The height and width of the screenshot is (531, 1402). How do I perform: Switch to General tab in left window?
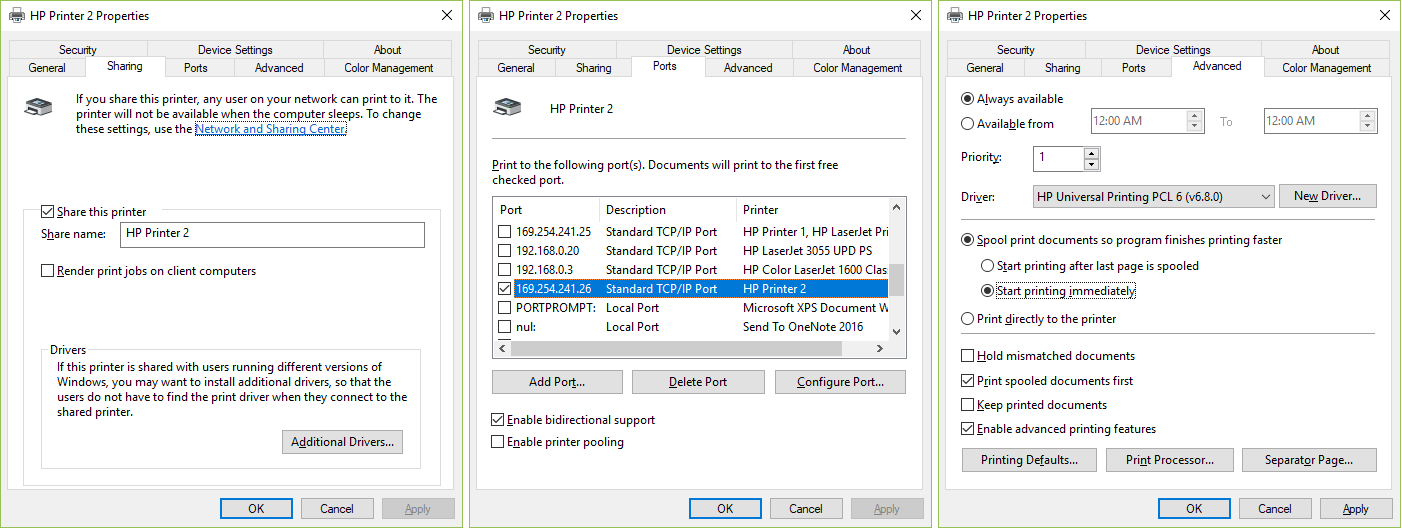(x=47, y=68)
